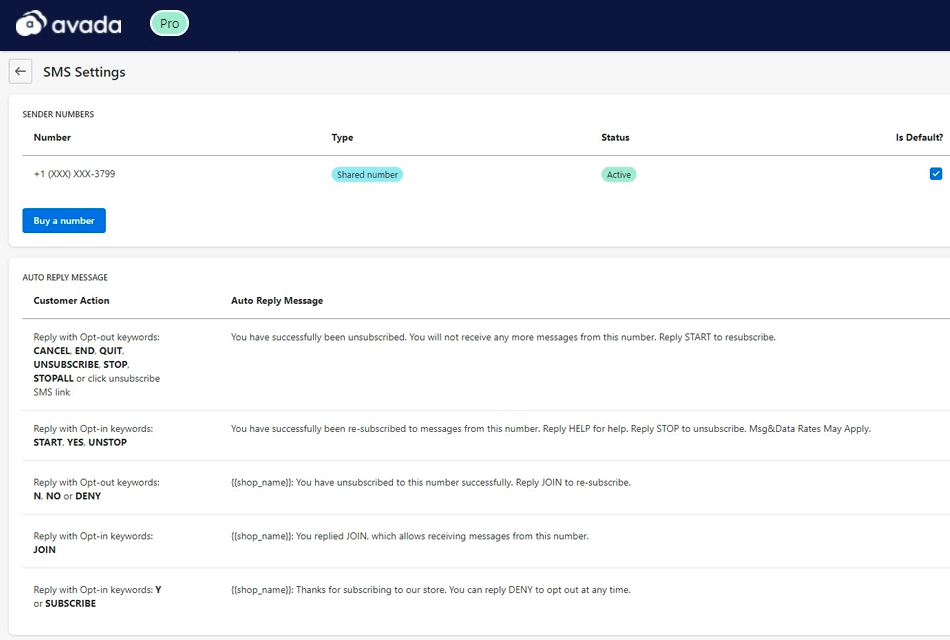Click the SENDER NUMBERS section heading

[58, 114]
